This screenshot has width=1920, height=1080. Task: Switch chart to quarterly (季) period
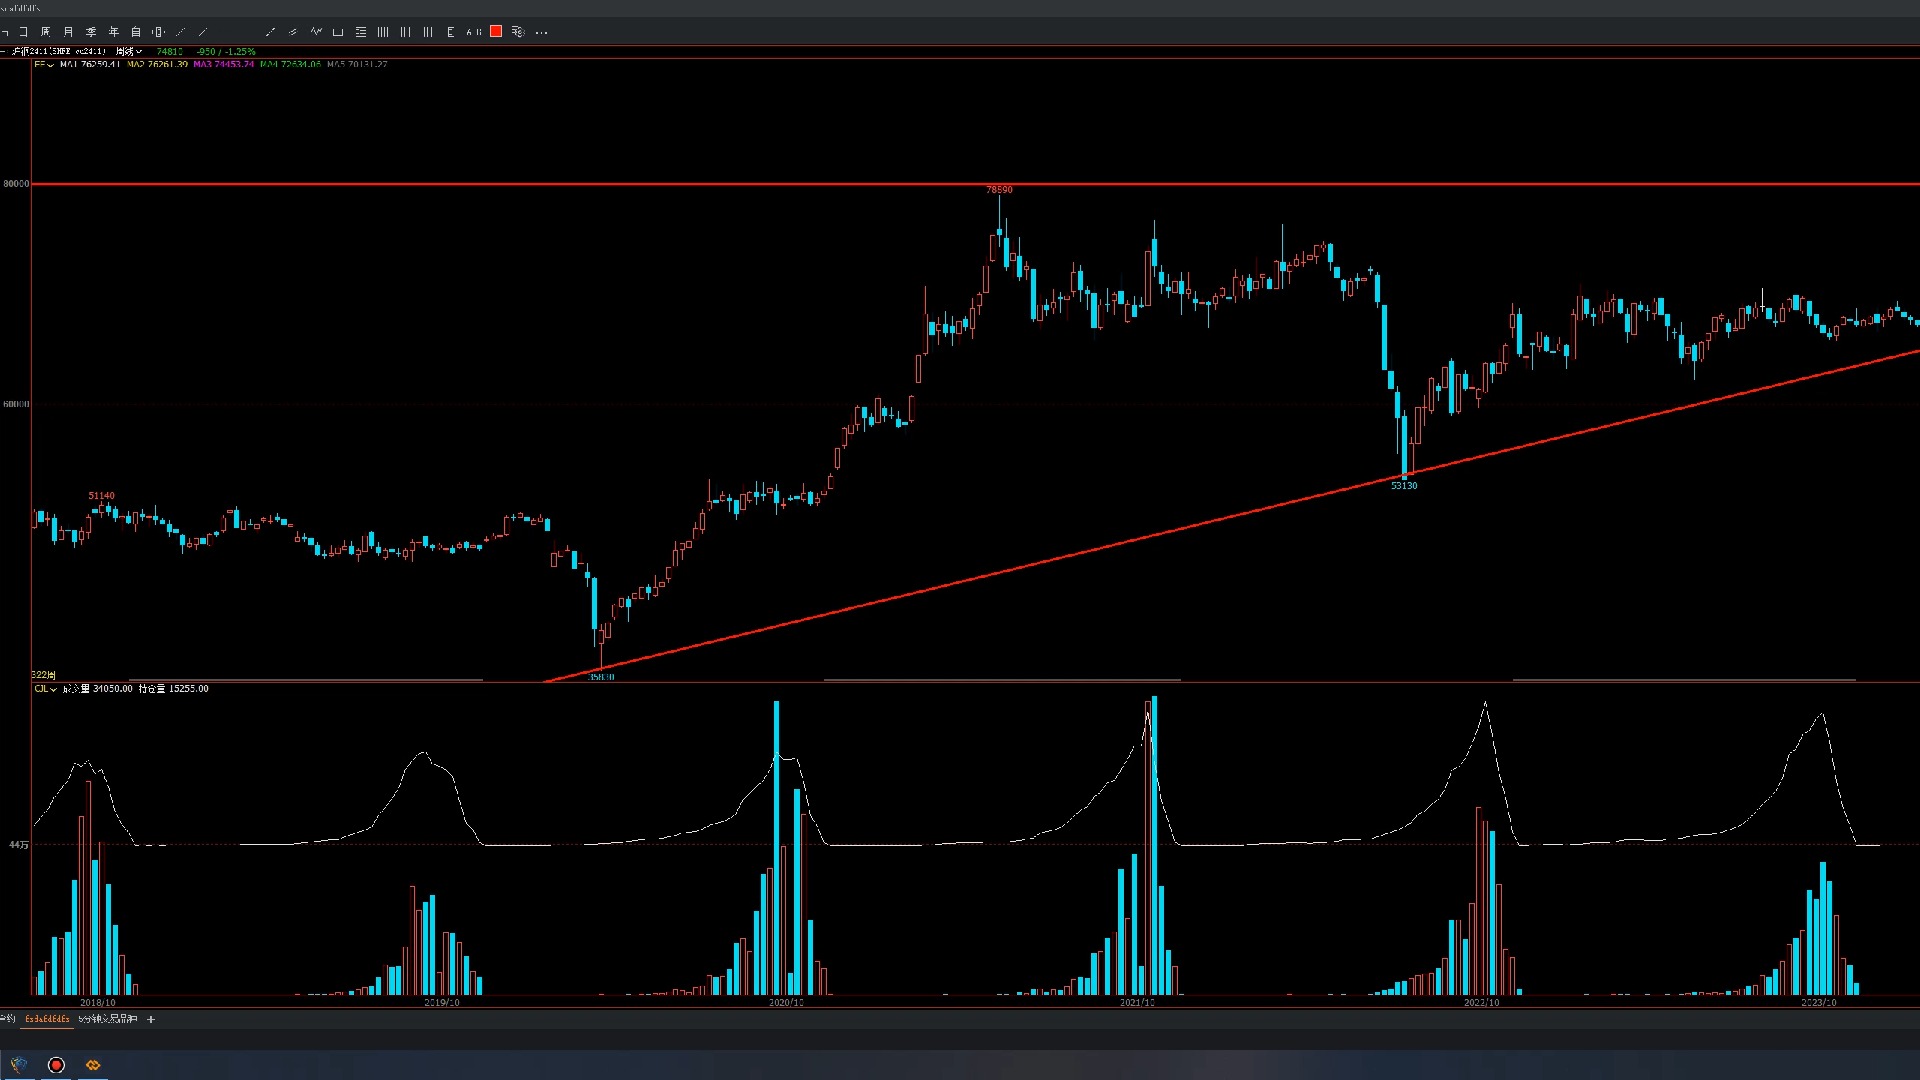coord(91,32)
